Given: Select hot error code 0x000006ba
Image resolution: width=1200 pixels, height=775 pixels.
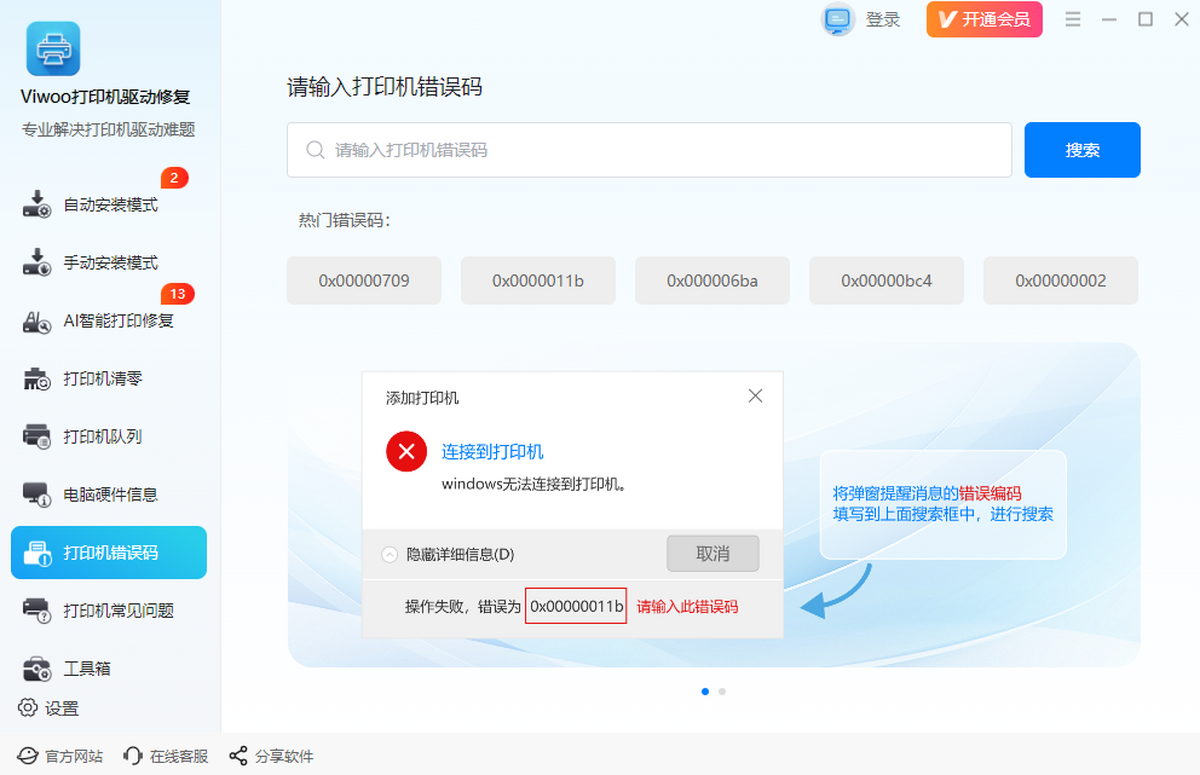Looking at the screenshot, I should [x=712, y=281].
